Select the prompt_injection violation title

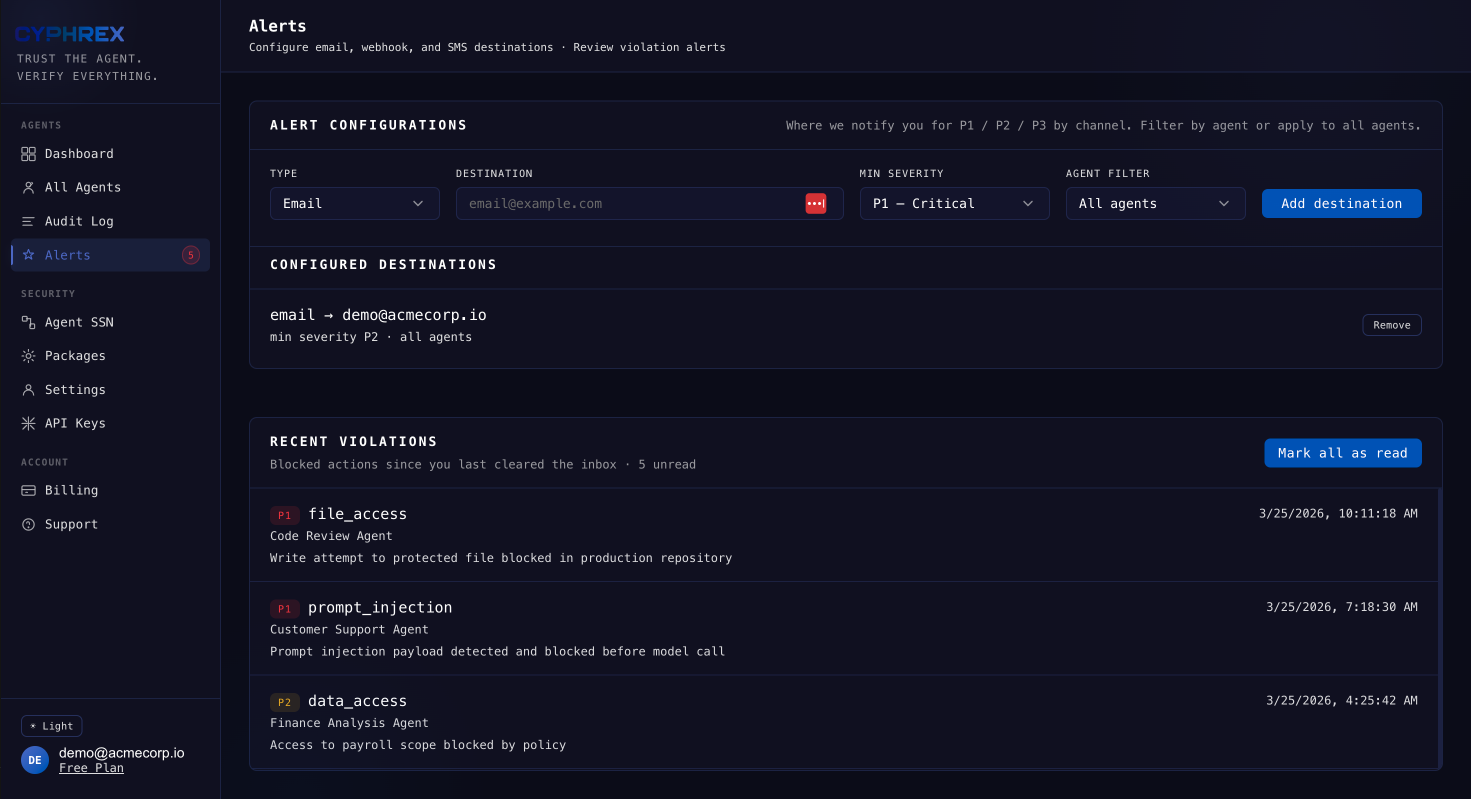(380, 608)
